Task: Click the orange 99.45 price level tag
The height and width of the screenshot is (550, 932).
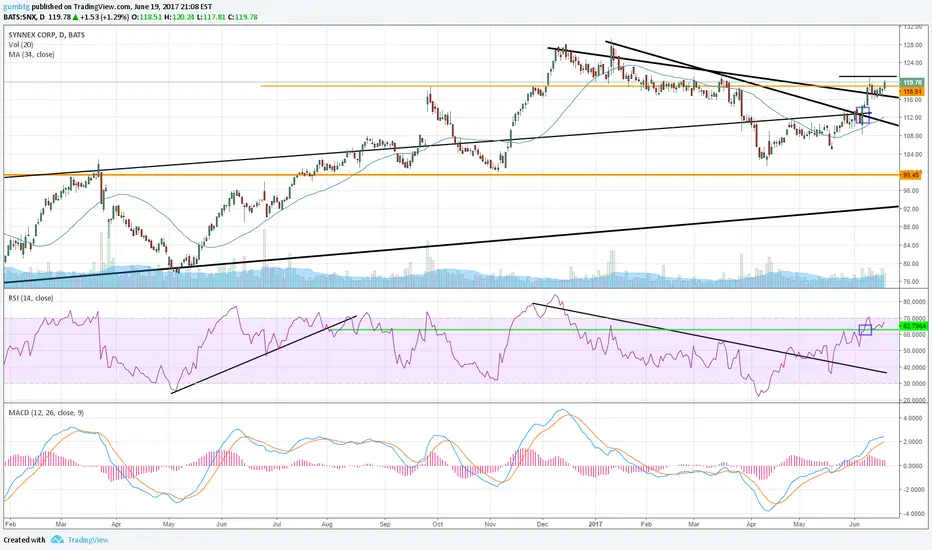Action: [912, 175]
